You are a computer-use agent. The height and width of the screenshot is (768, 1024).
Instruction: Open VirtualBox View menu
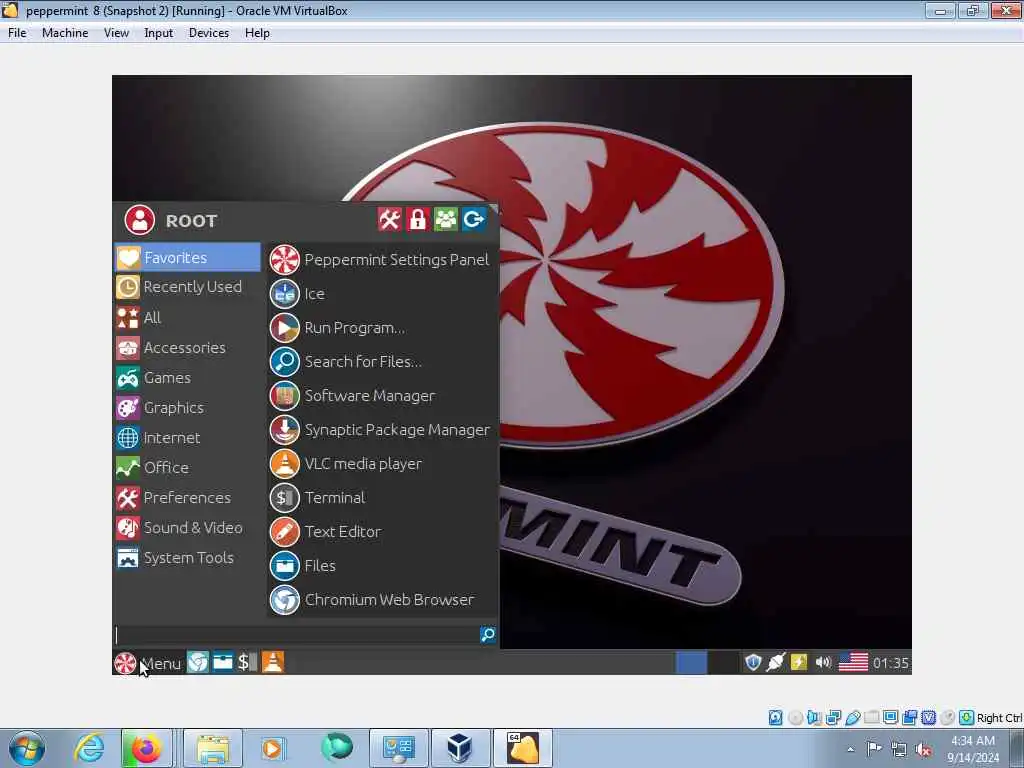point(116,33)
